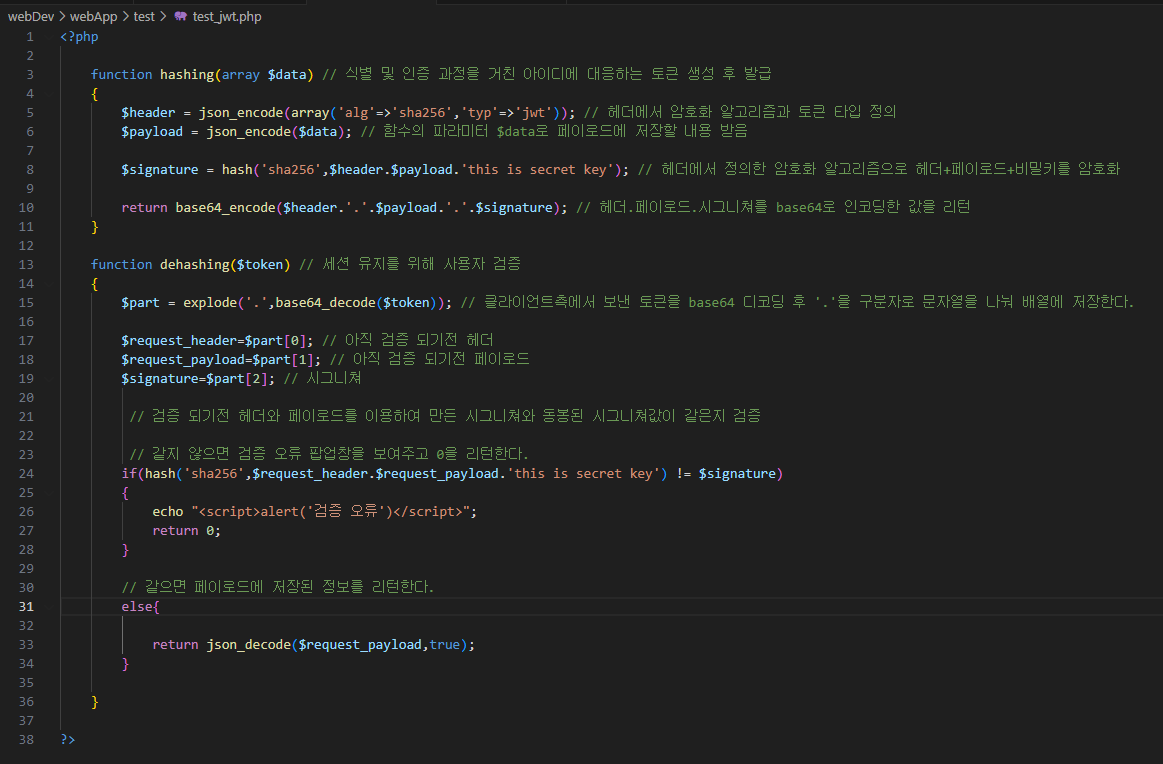1163x764 pixels.
Task: Click line number 13 in the gutter
Action: point(26,264)
